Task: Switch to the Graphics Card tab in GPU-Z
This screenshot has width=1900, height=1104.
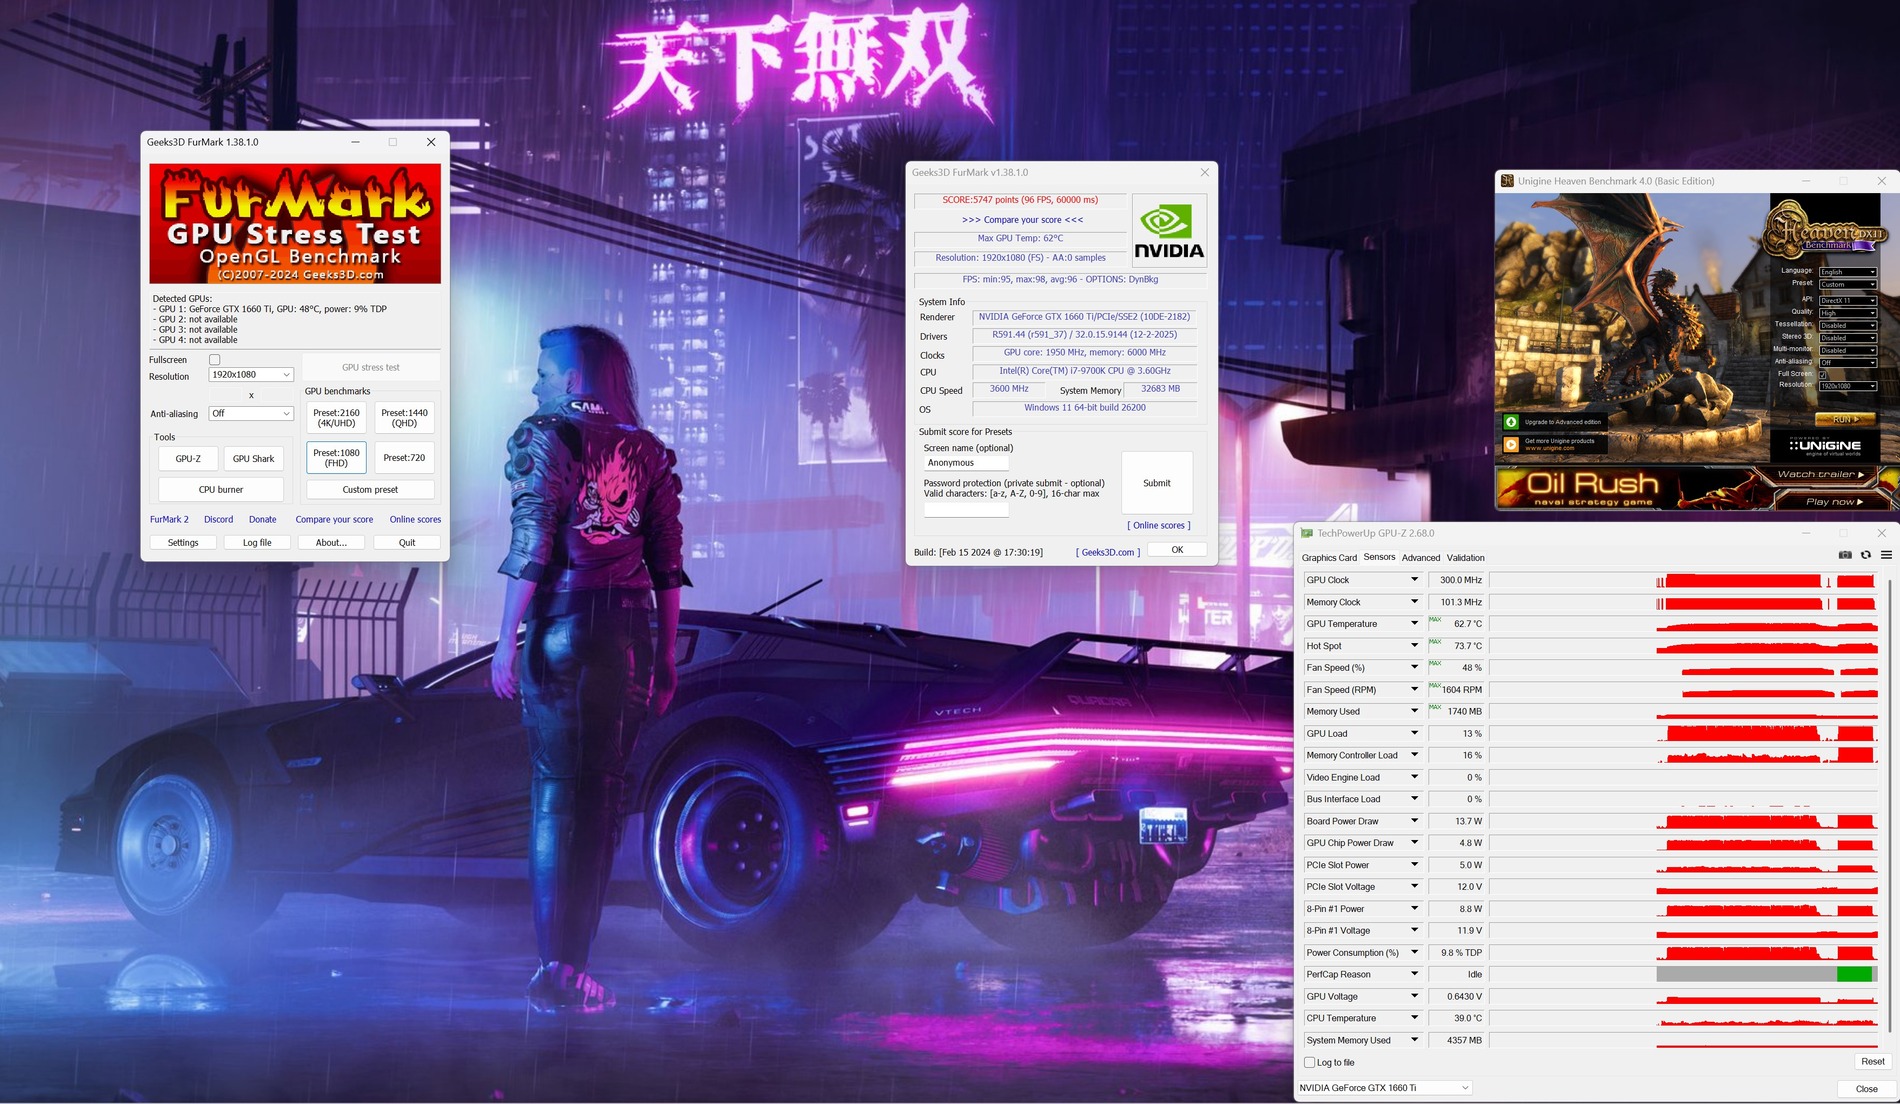Action: [1329, 558]
